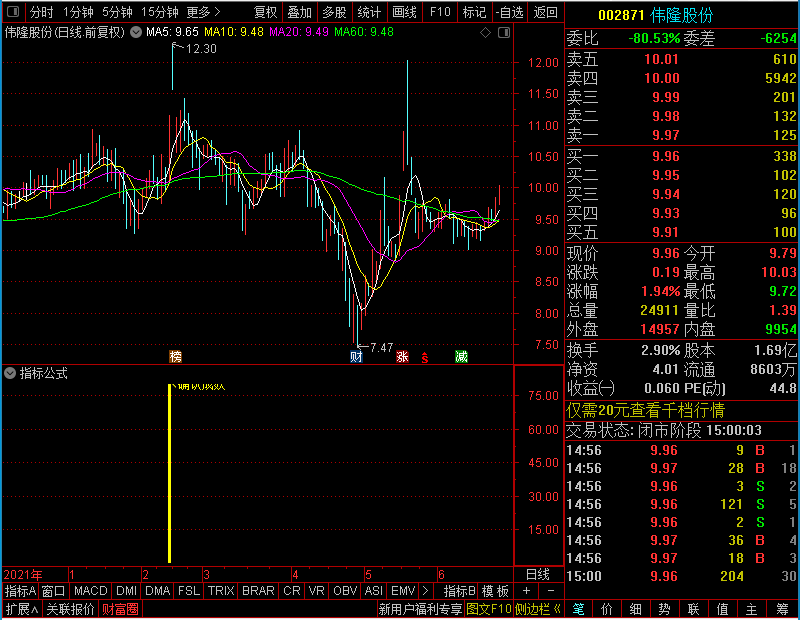Select the CR indicator tab
Viewport: 800px width, 620px height.
pos(291,591)
